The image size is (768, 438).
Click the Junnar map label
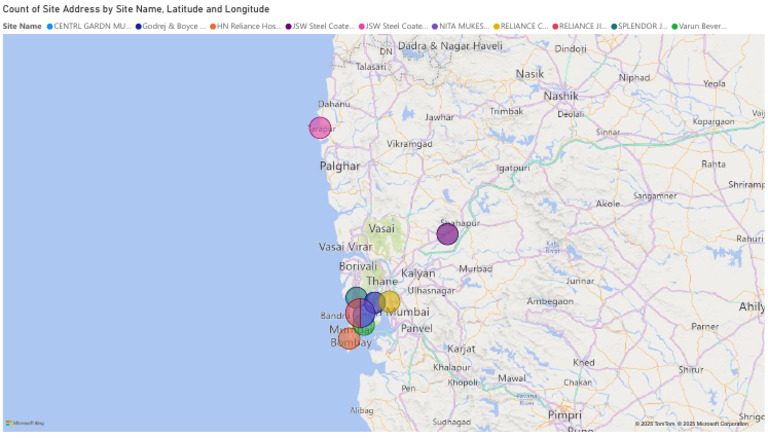click(x=580, y=281)
